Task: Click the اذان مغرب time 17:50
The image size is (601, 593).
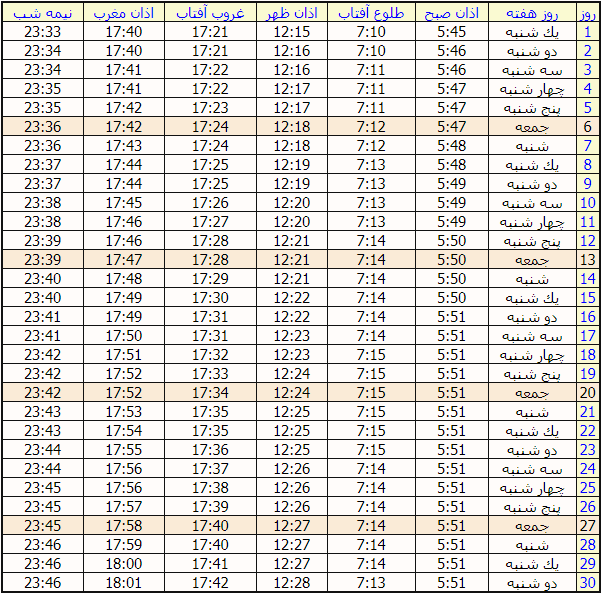Action: (124, 335)
